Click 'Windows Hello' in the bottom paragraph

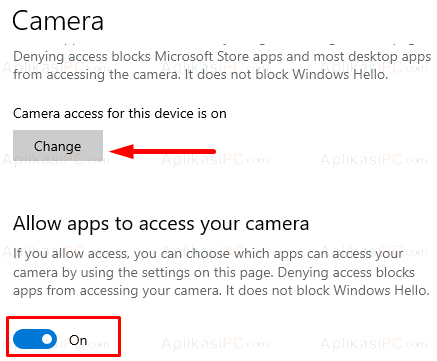(381, 290)
